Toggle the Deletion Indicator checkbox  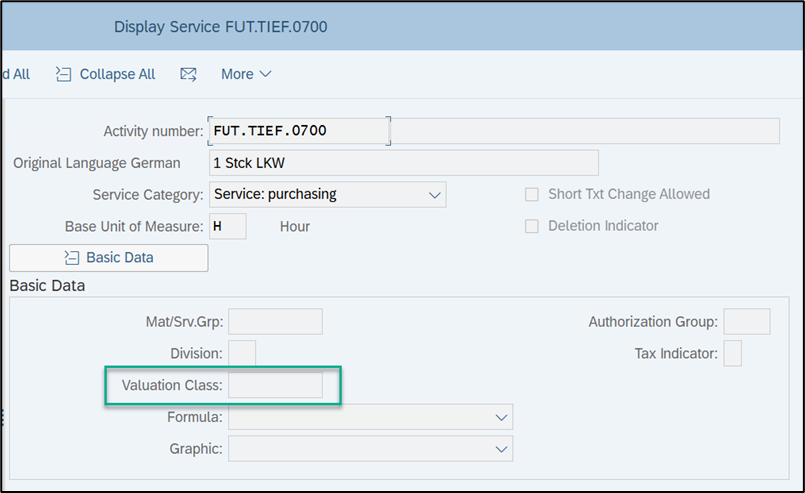[x=532, y=226]
